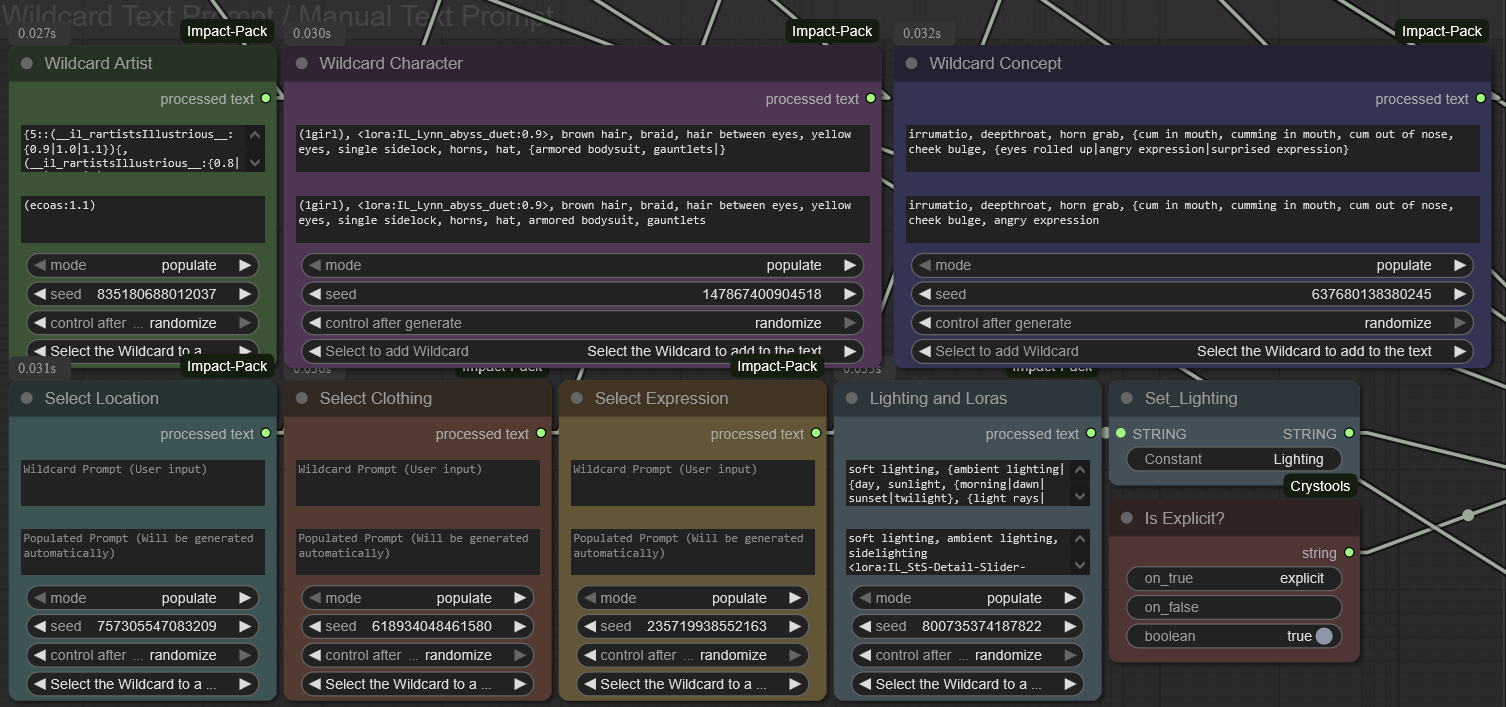Increase Wildcard Concept seed with right arrow
The image size is (1506, 707).
pyautogui.click(x=1460, y=294)
